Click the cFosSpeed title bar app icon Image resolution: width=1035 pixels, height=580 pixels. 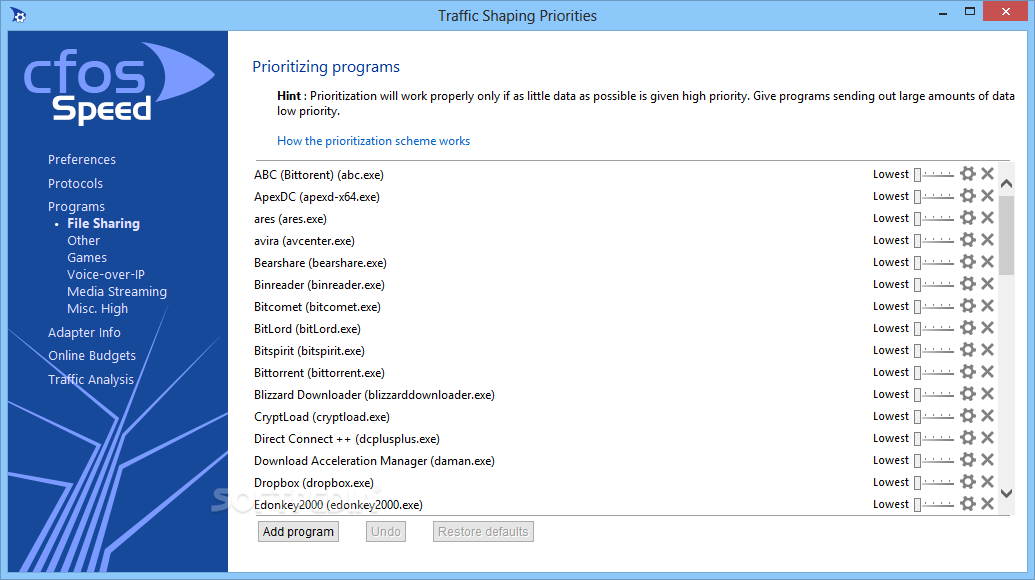click(x=18, y=15)
